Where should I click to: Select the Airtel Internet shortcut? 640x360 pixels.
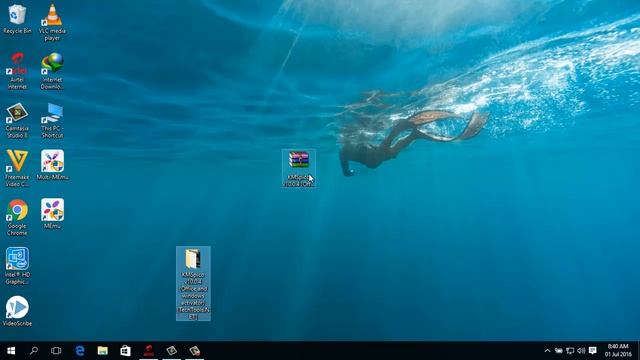click(x=17, y=71)
